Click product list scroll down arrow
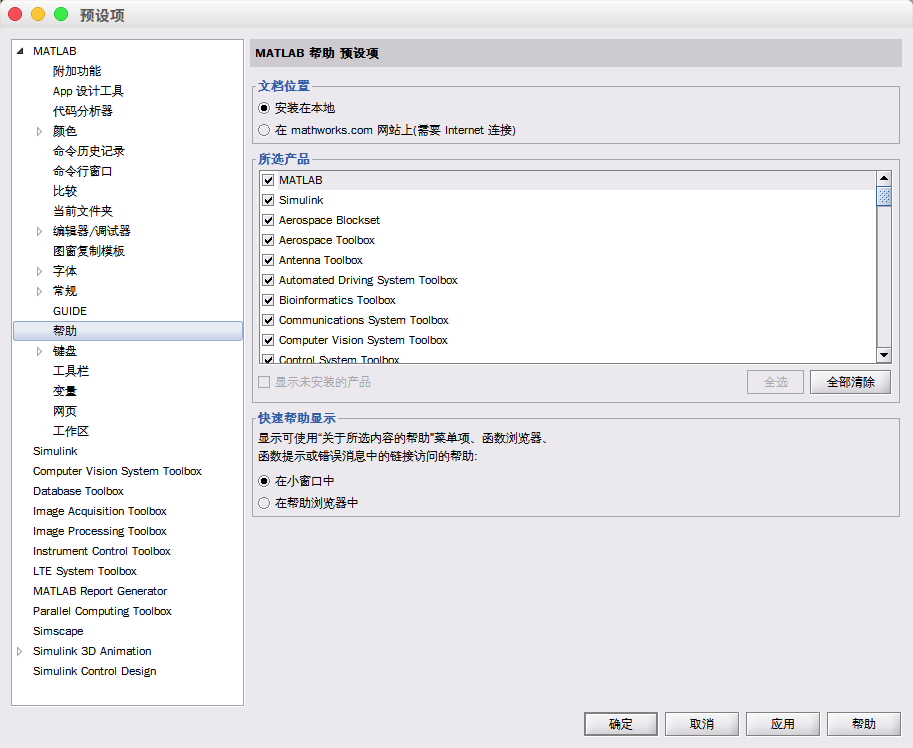This screenshot has width=913, height=748. [884, 355]
